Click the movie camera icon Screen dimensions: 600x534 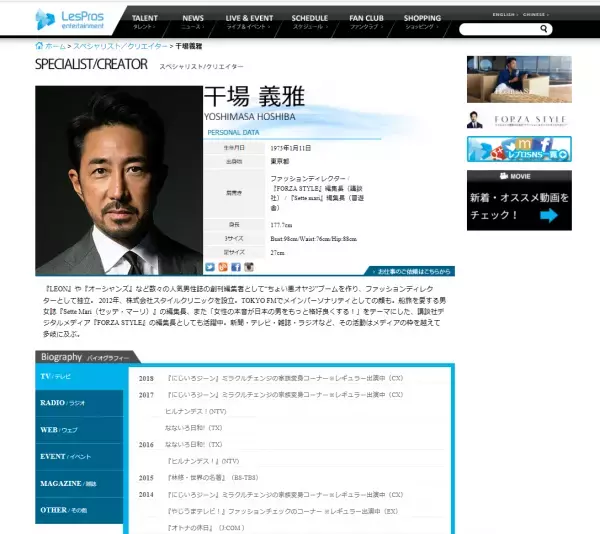click(504, 176)
